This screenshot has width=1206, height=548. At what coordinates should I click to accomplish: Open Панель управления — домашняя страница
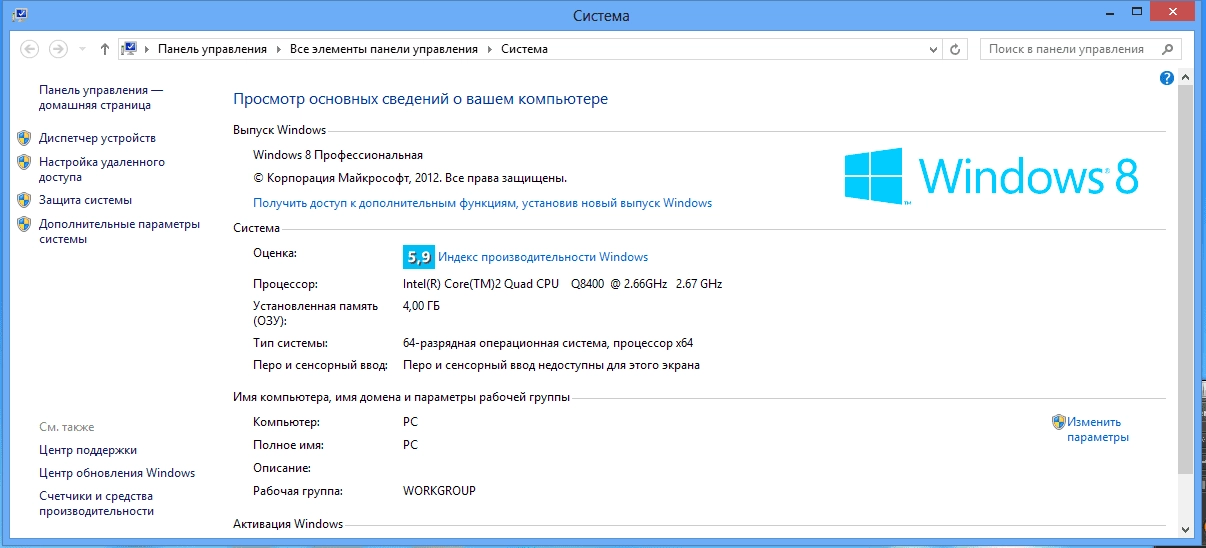[101, 97]
